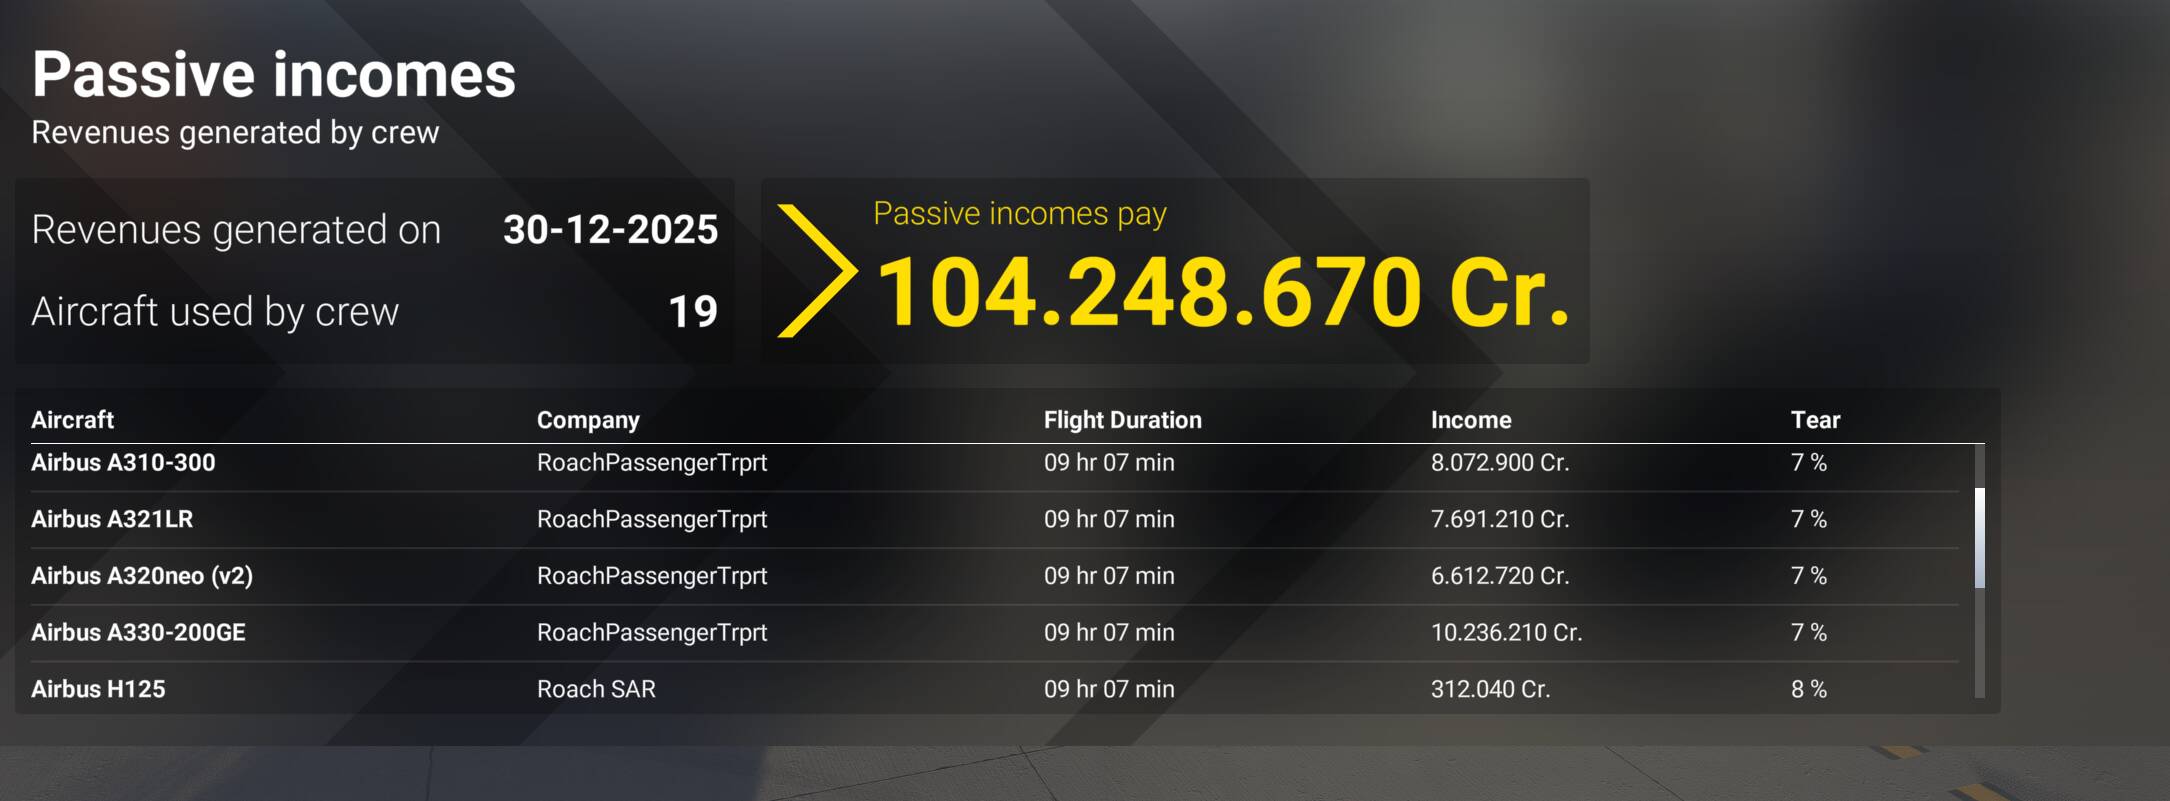Screen dimensions: 2170x801
Task: Click the 10.236.210 Cr. income value
Action: pos(1506,633)
